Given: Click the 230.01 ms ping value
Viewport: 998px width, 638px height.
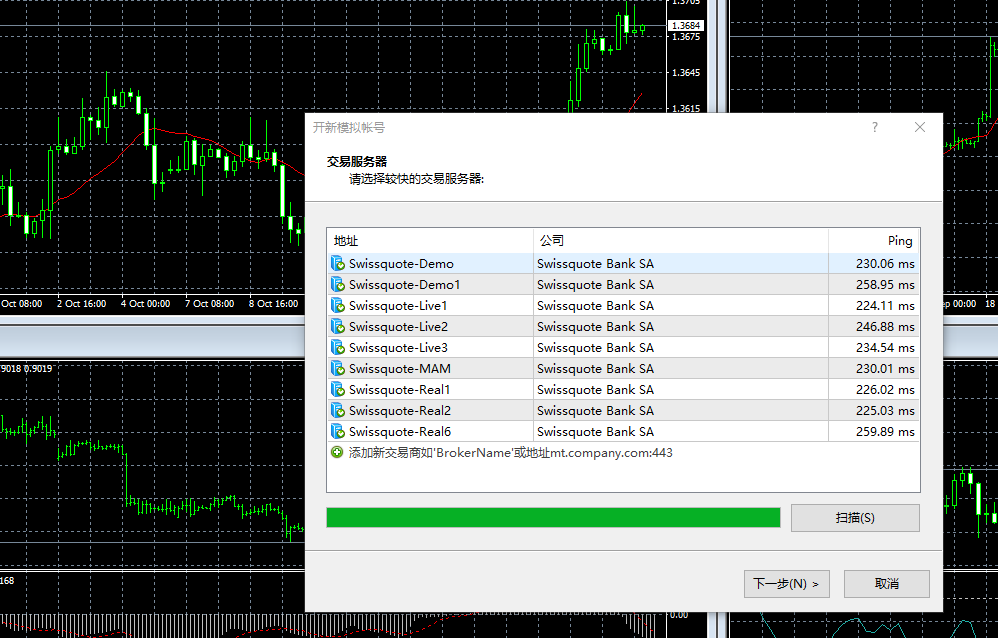Looking at the screenshot, I should pyautogui.click(x=885, y=369).
